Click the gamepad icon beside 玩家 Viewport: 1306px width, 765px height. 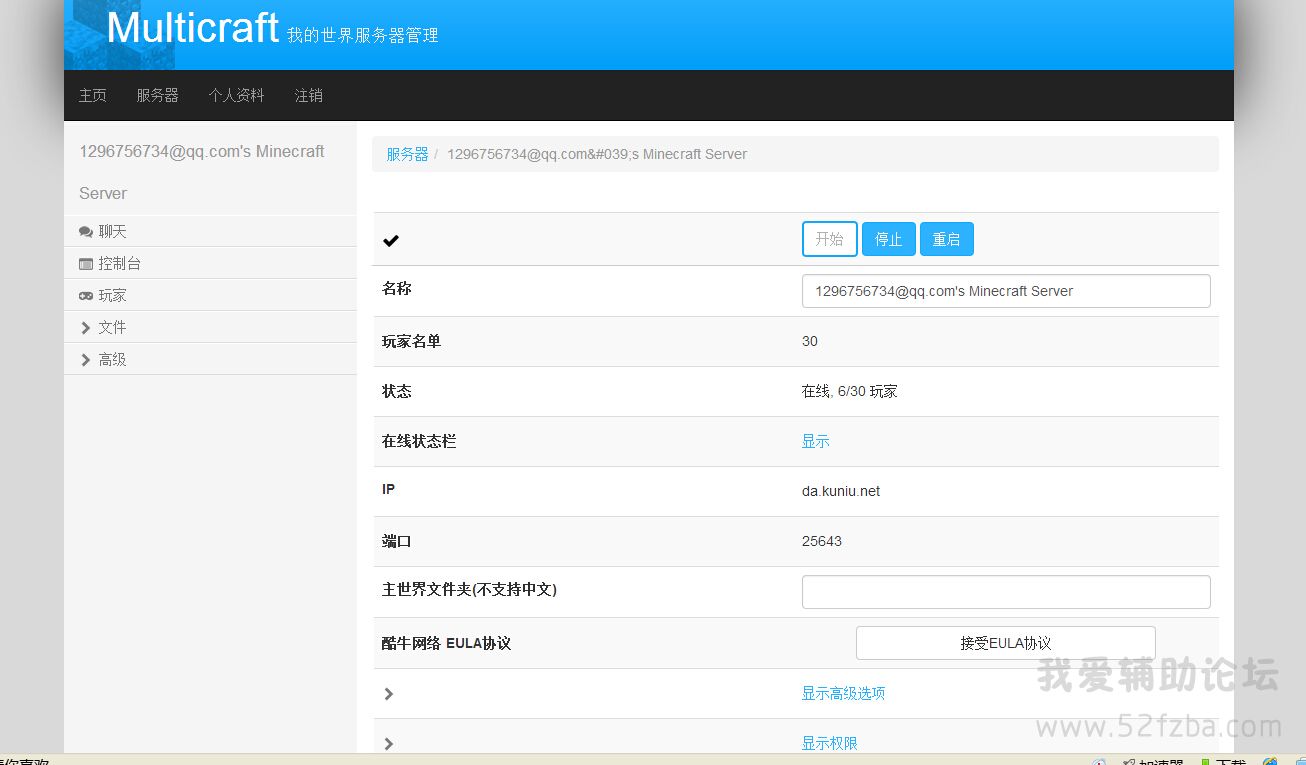click(x=86, y=295)
